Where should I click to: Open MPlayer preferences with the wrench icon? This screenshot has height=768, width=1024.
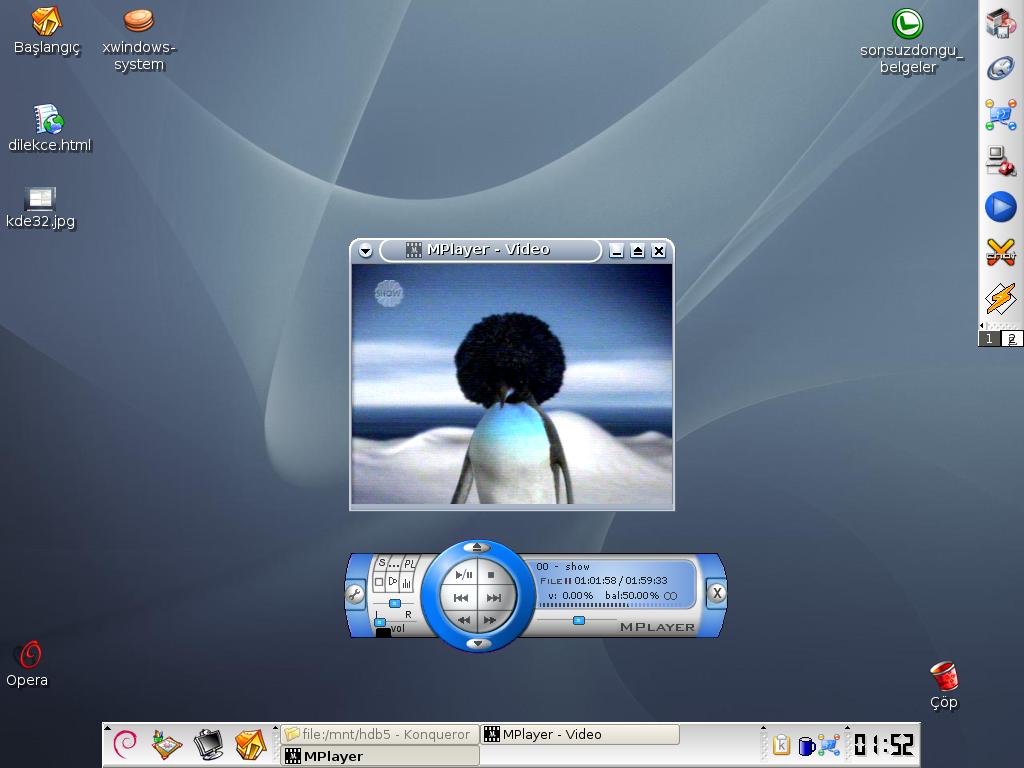click(x=354, y=595)
